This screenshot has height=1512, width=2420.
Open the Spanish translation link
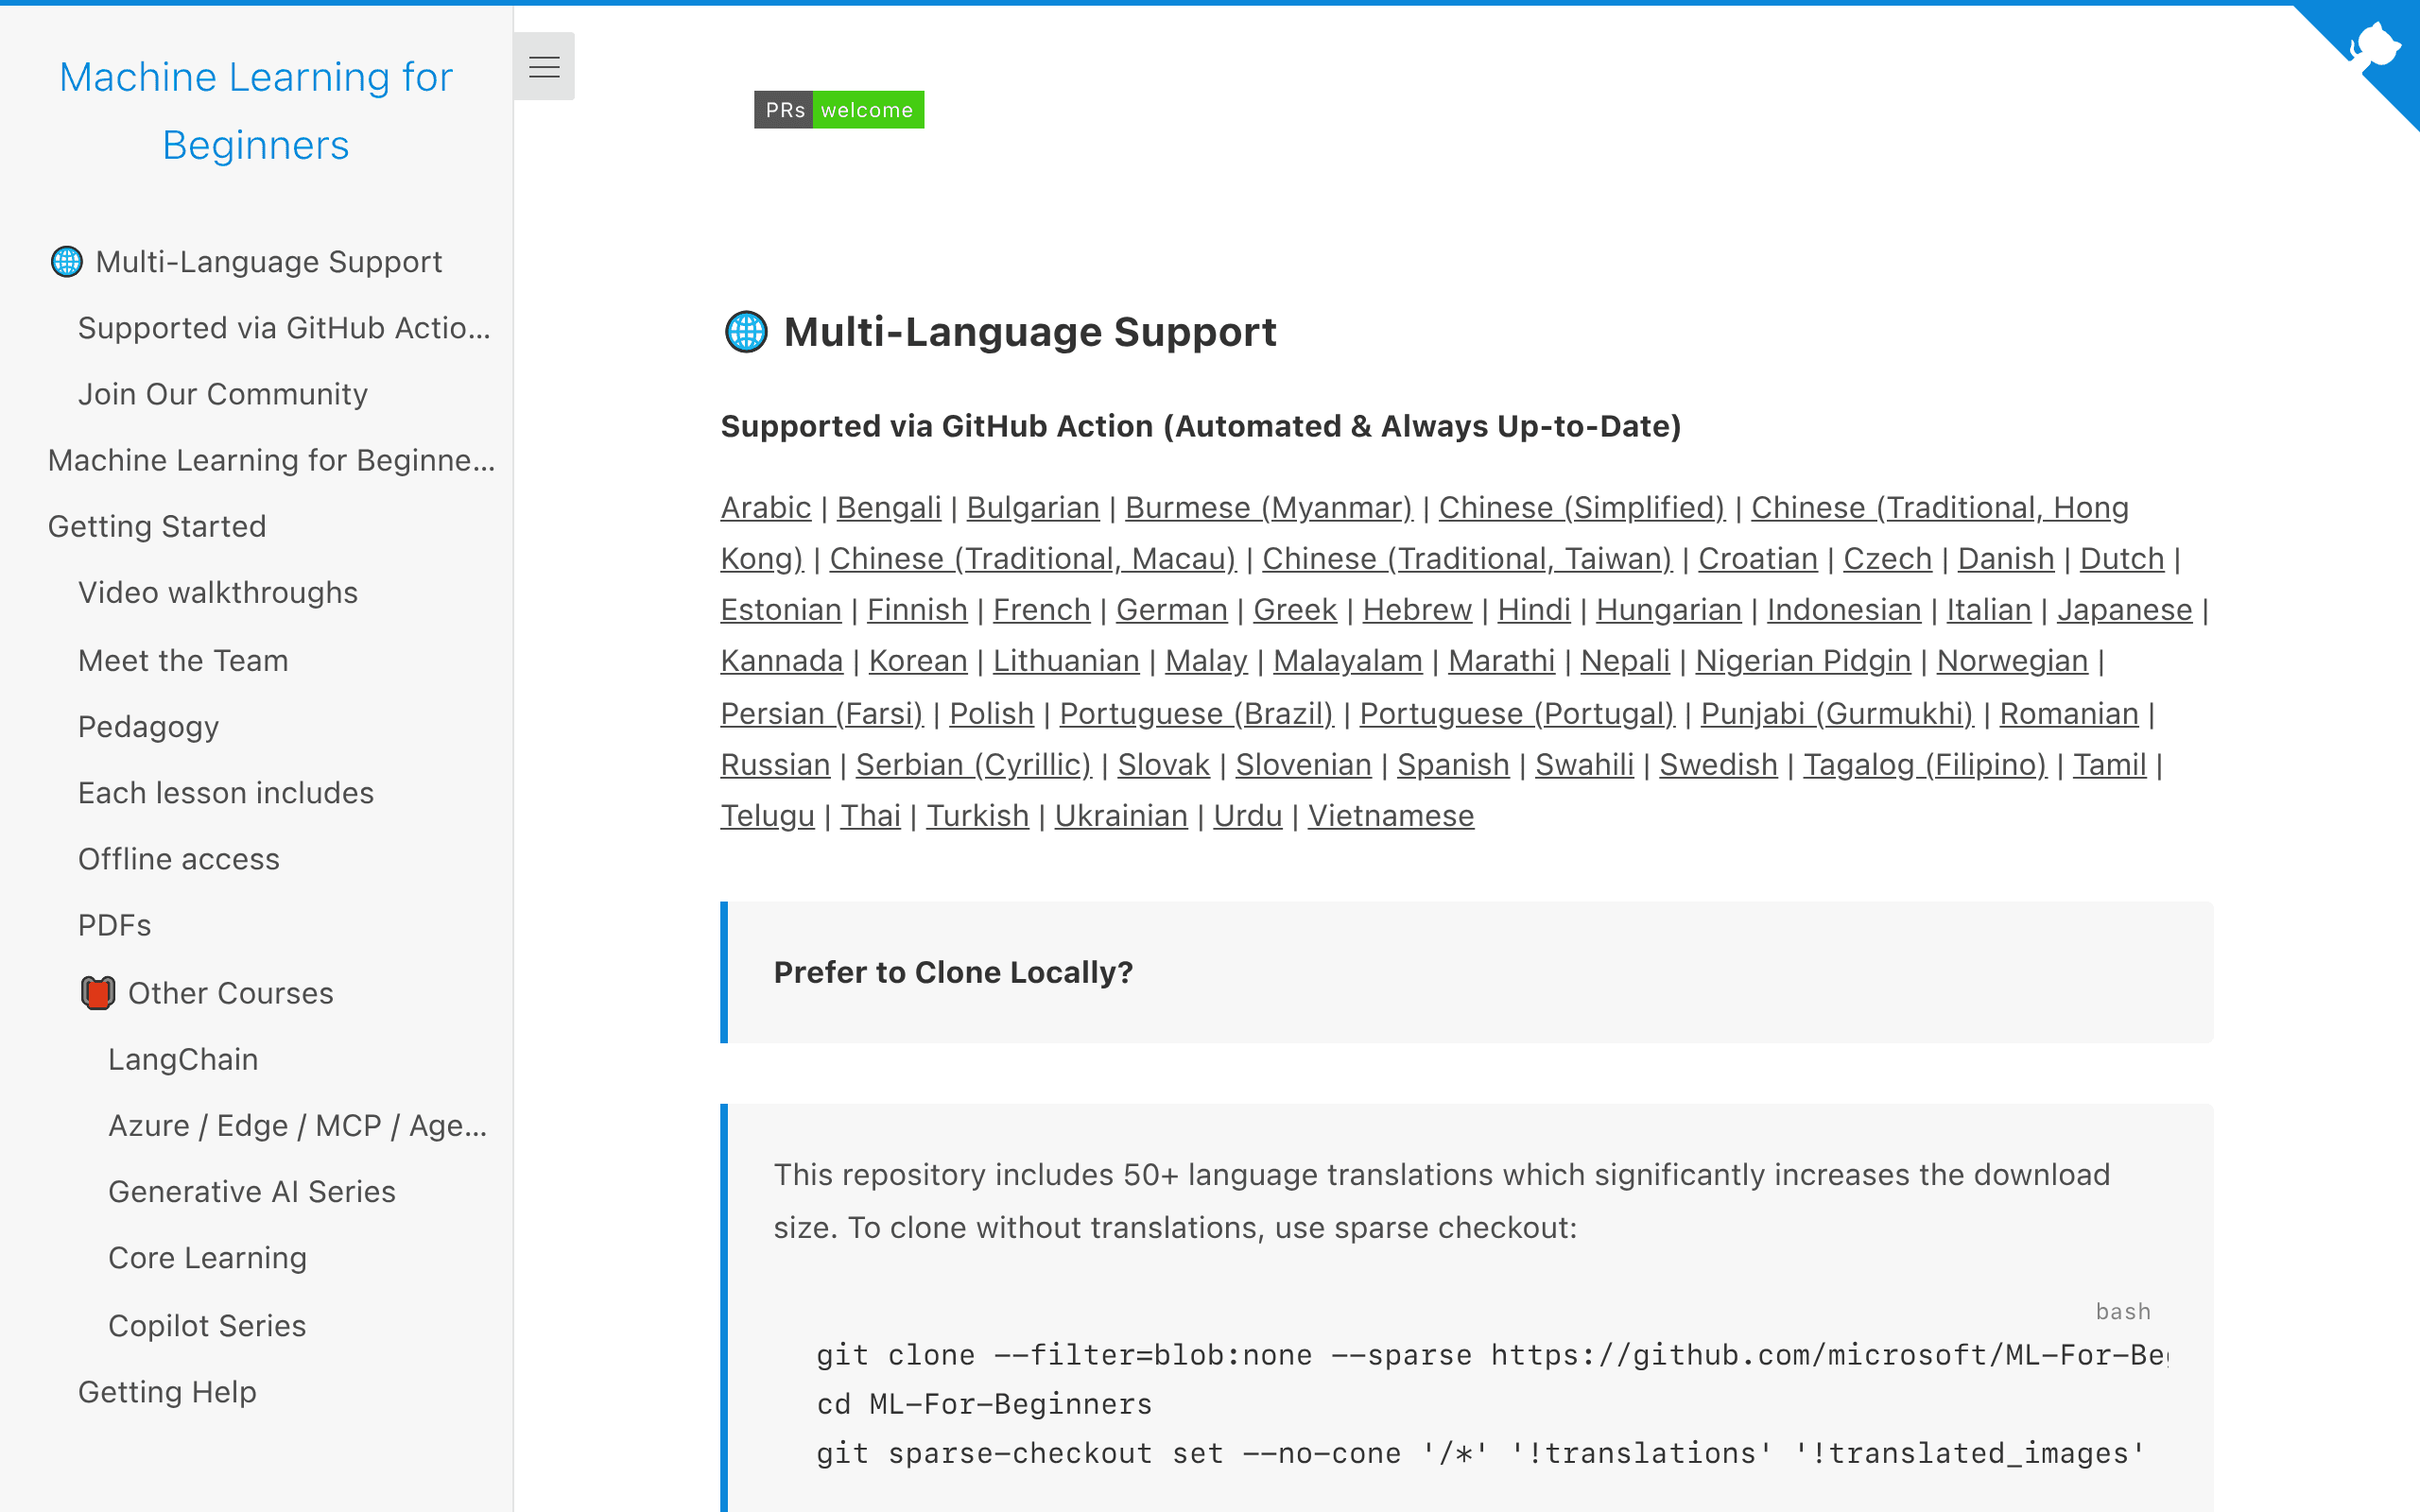[1453, 764]
